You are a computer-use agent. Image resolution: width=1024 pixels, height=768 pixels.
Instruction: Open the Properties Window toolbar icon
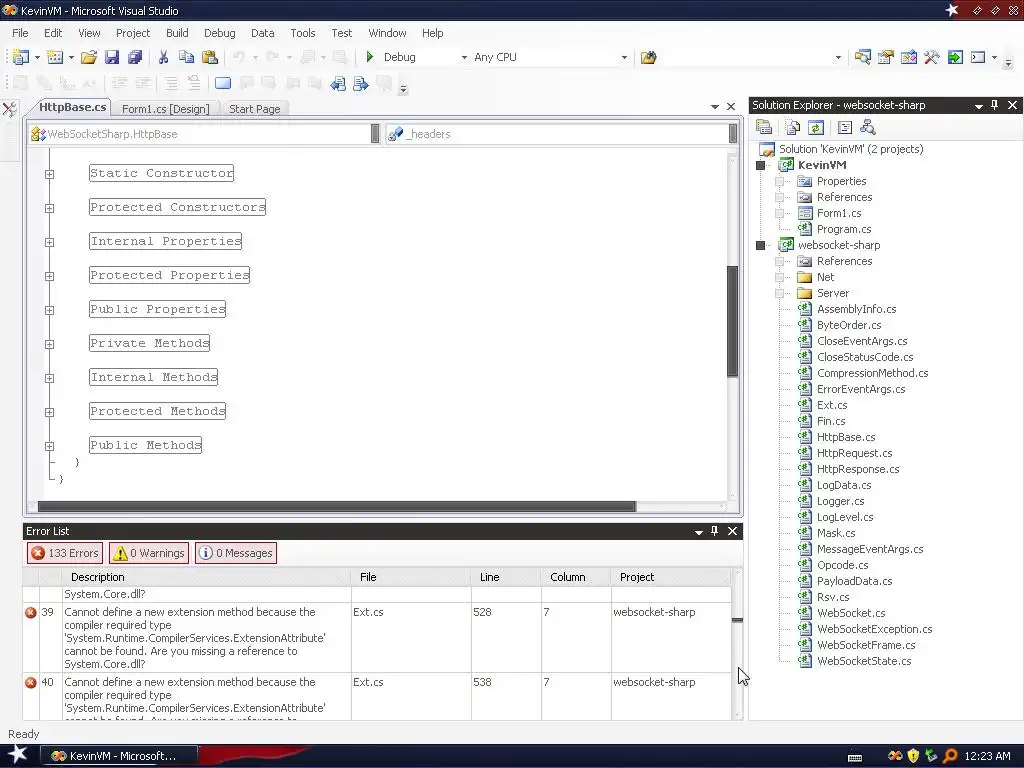pyautogui.click(x=886, y=57)
